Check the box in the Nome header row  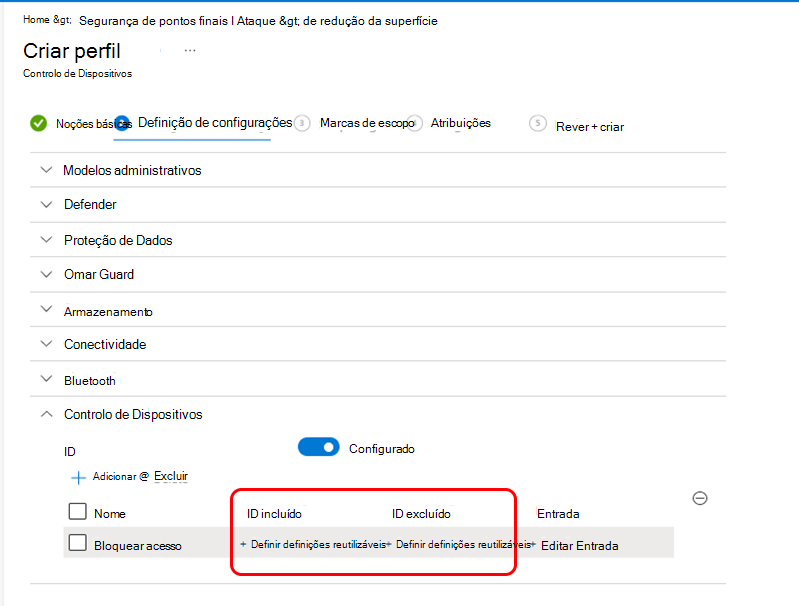(77, 511)
